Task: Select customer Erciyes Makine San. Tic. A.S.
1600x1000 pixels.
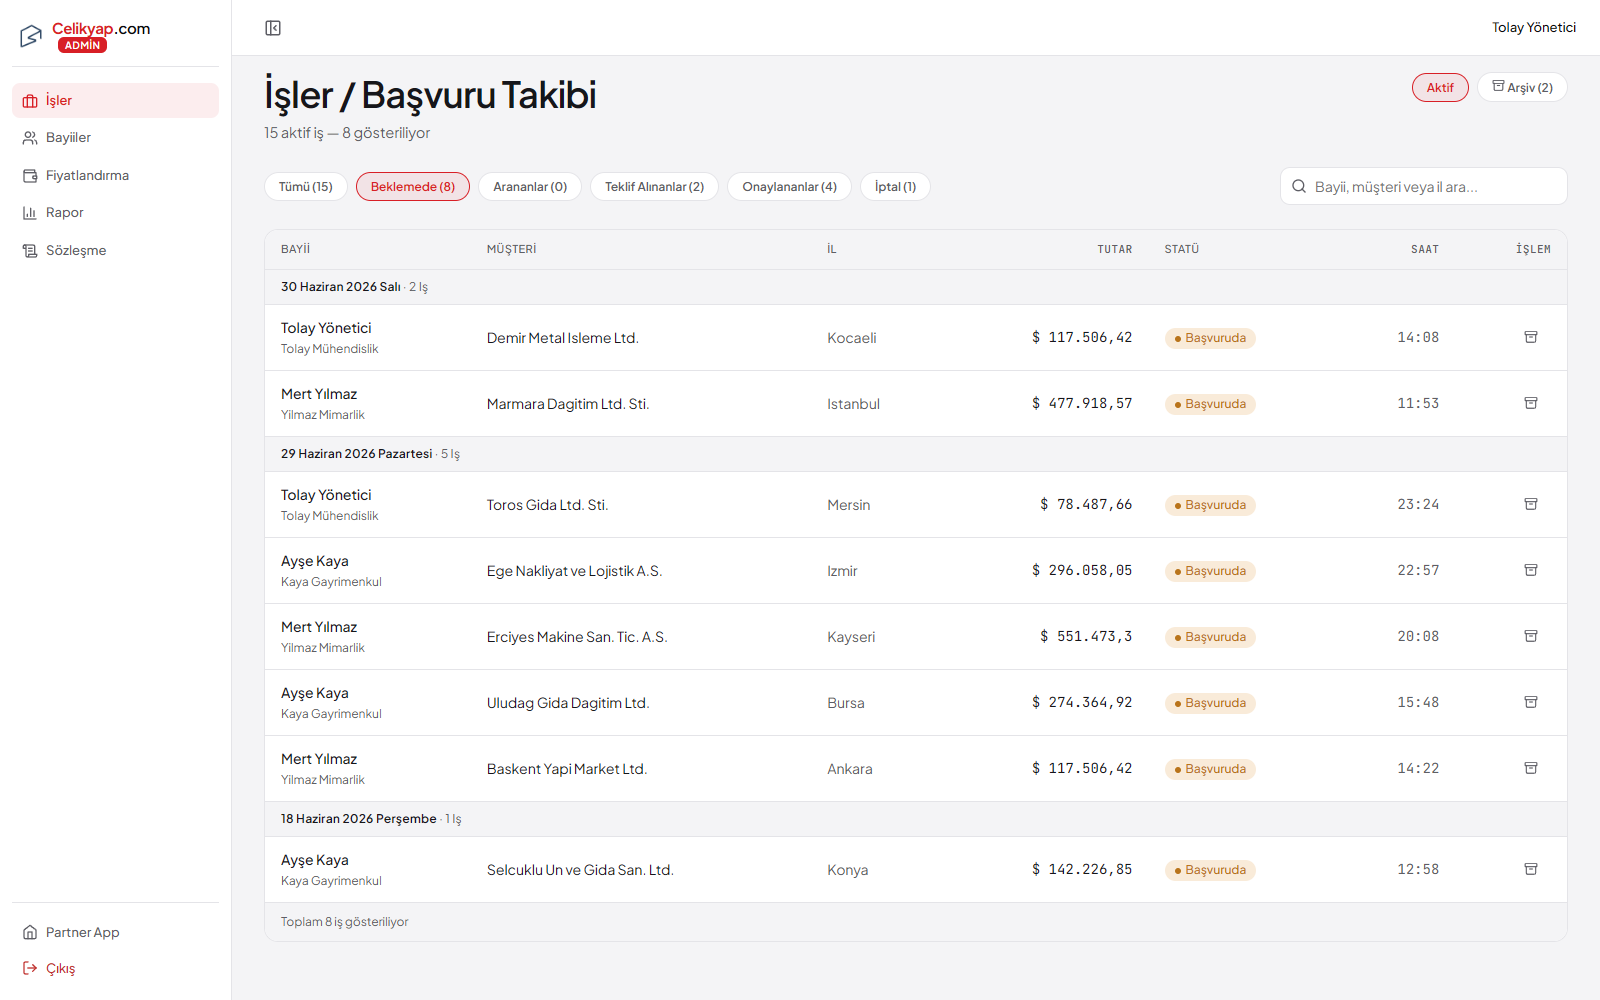Action: tap(577, 637)
